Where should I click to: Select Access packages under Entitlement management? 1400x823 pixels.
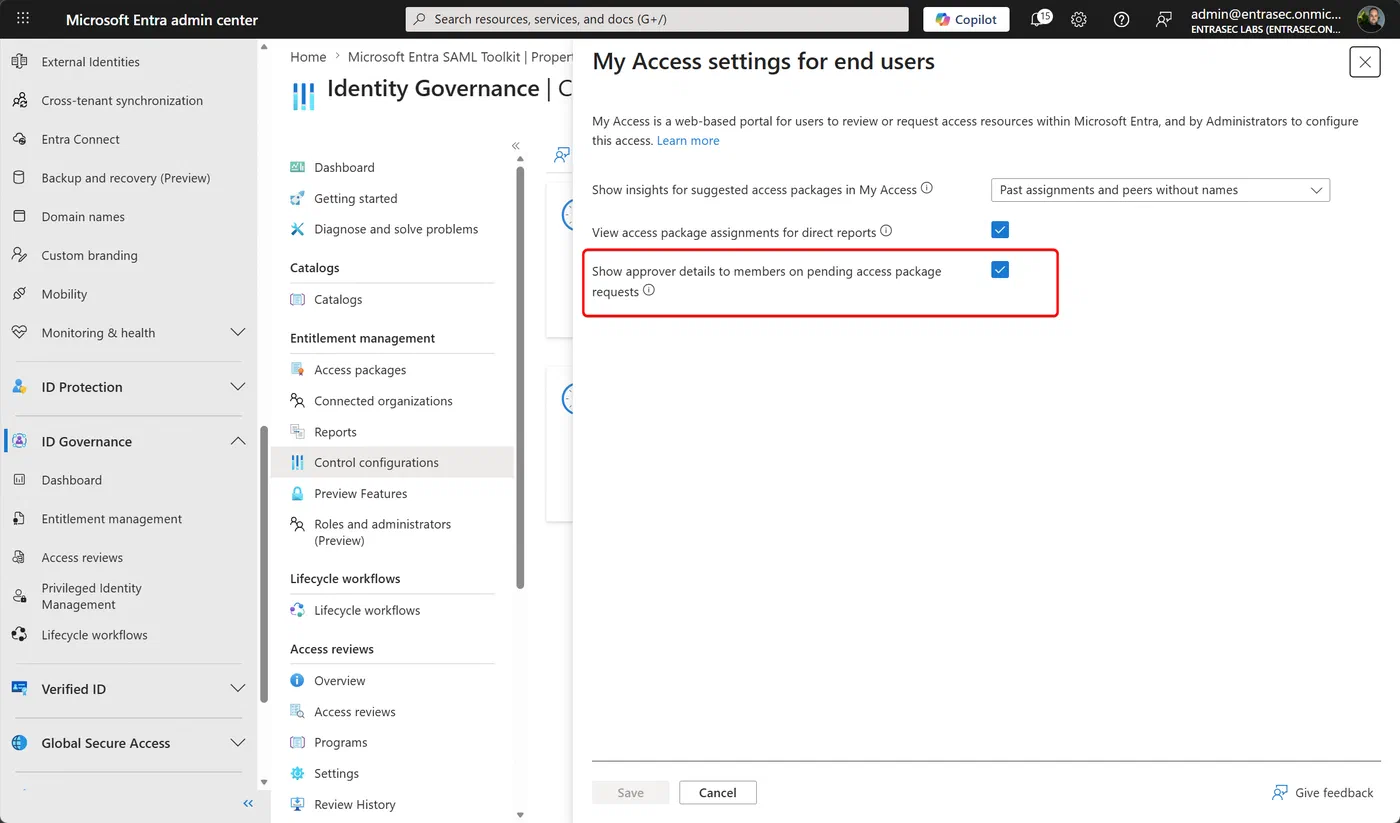[360, 370]
